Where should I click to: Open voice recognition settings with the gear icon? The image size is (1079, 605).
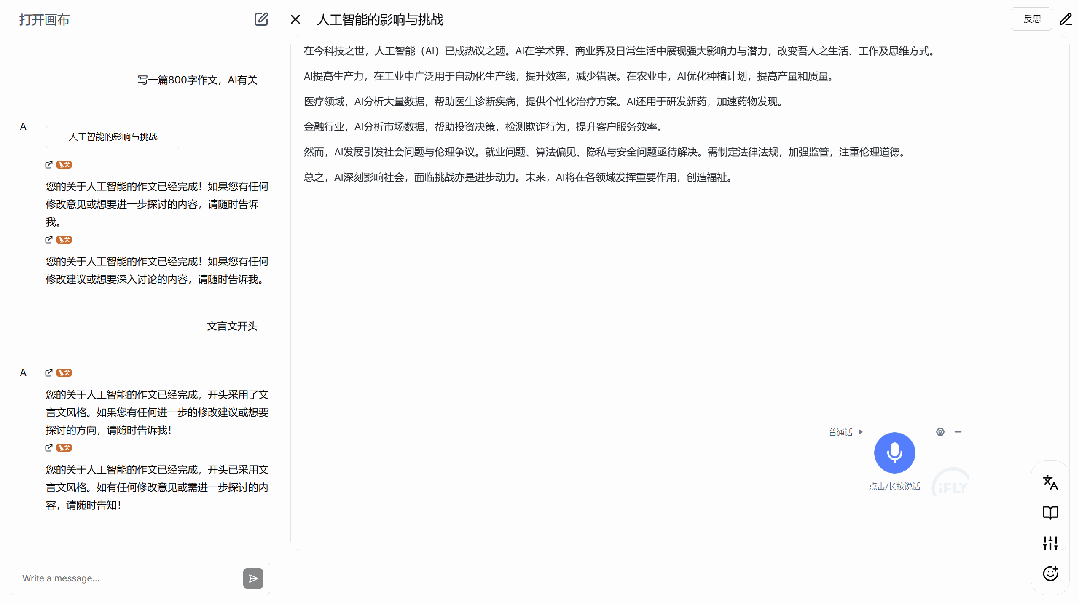coord(938,432)
